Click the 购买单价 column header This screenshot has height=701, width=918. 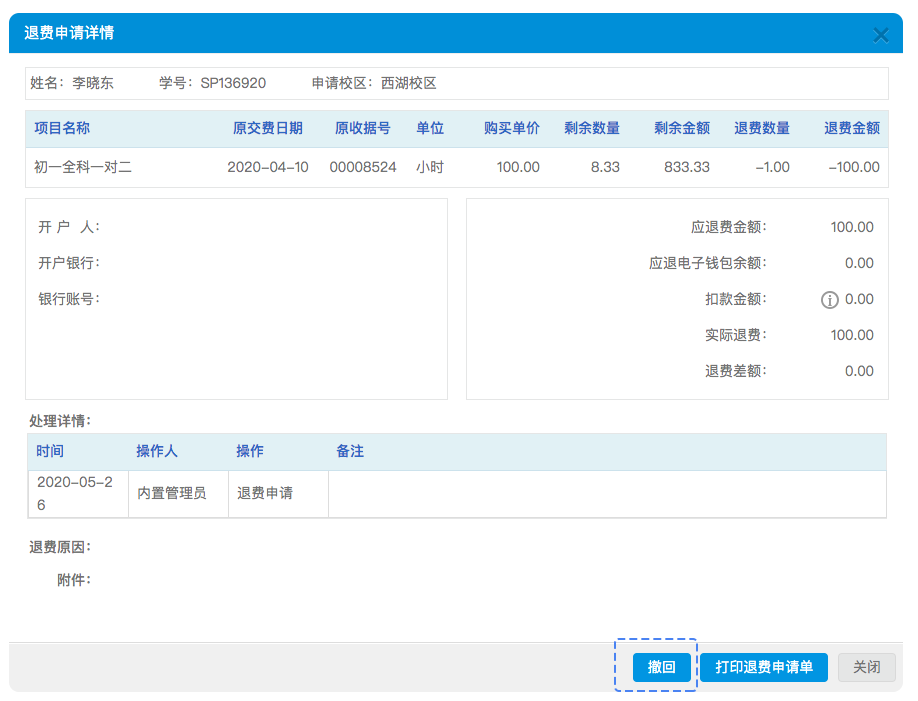[512, 128]
